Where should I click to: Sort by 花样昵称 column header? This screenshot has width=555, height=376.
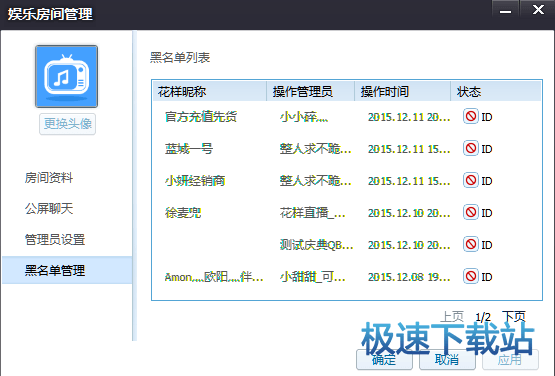pos(210,91)
